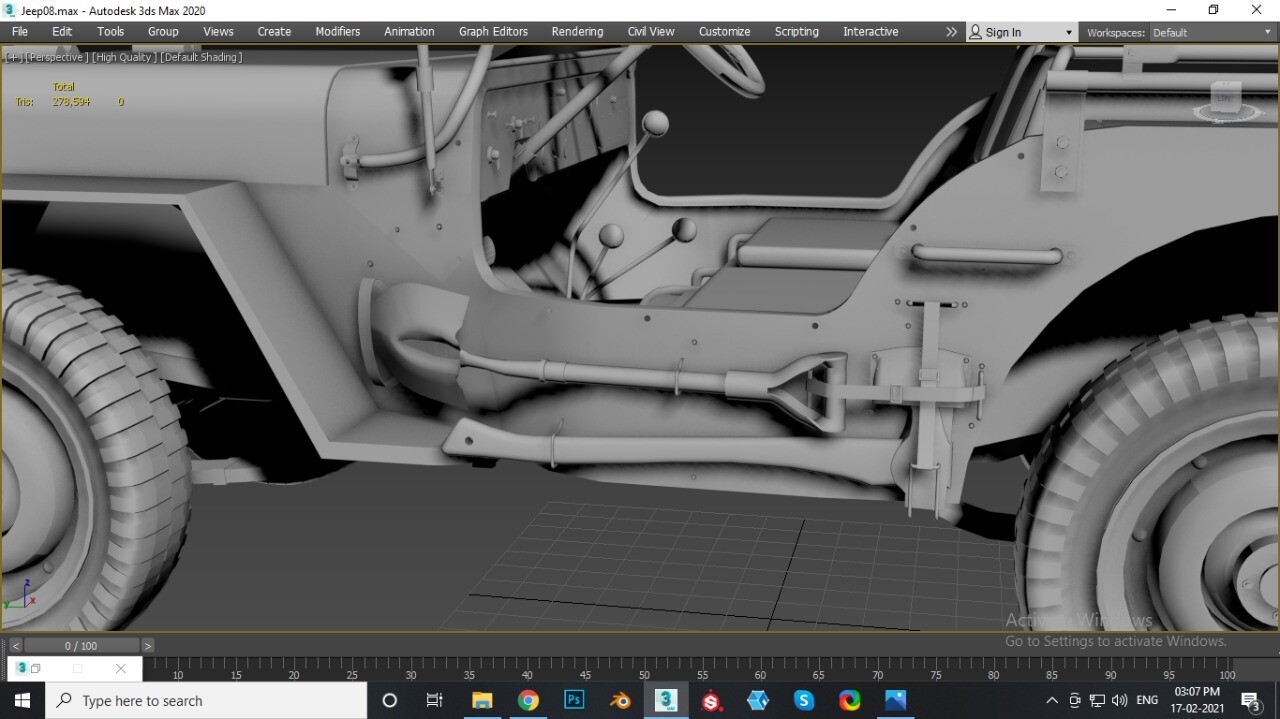Open the Tools menu
Image resolution: width=1280 pixels, height=719 pixels.
pyautogui.click(x=110, y=32)
